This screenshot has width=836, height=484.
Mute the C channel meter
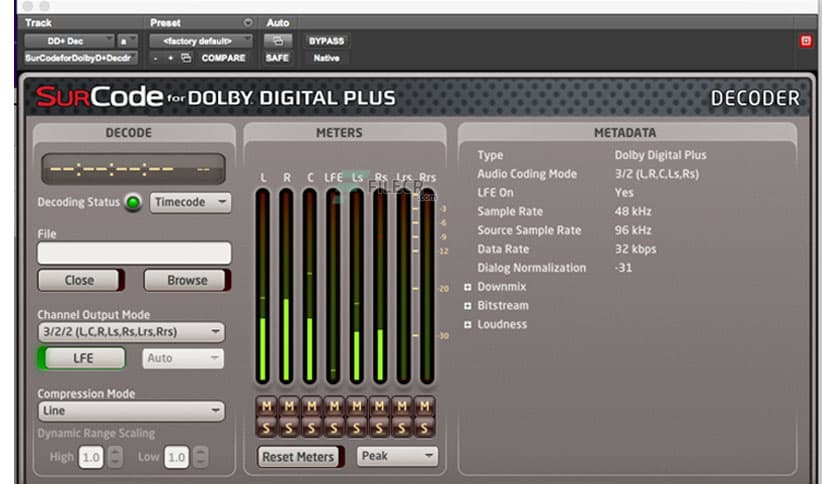(x=312, y=407)
